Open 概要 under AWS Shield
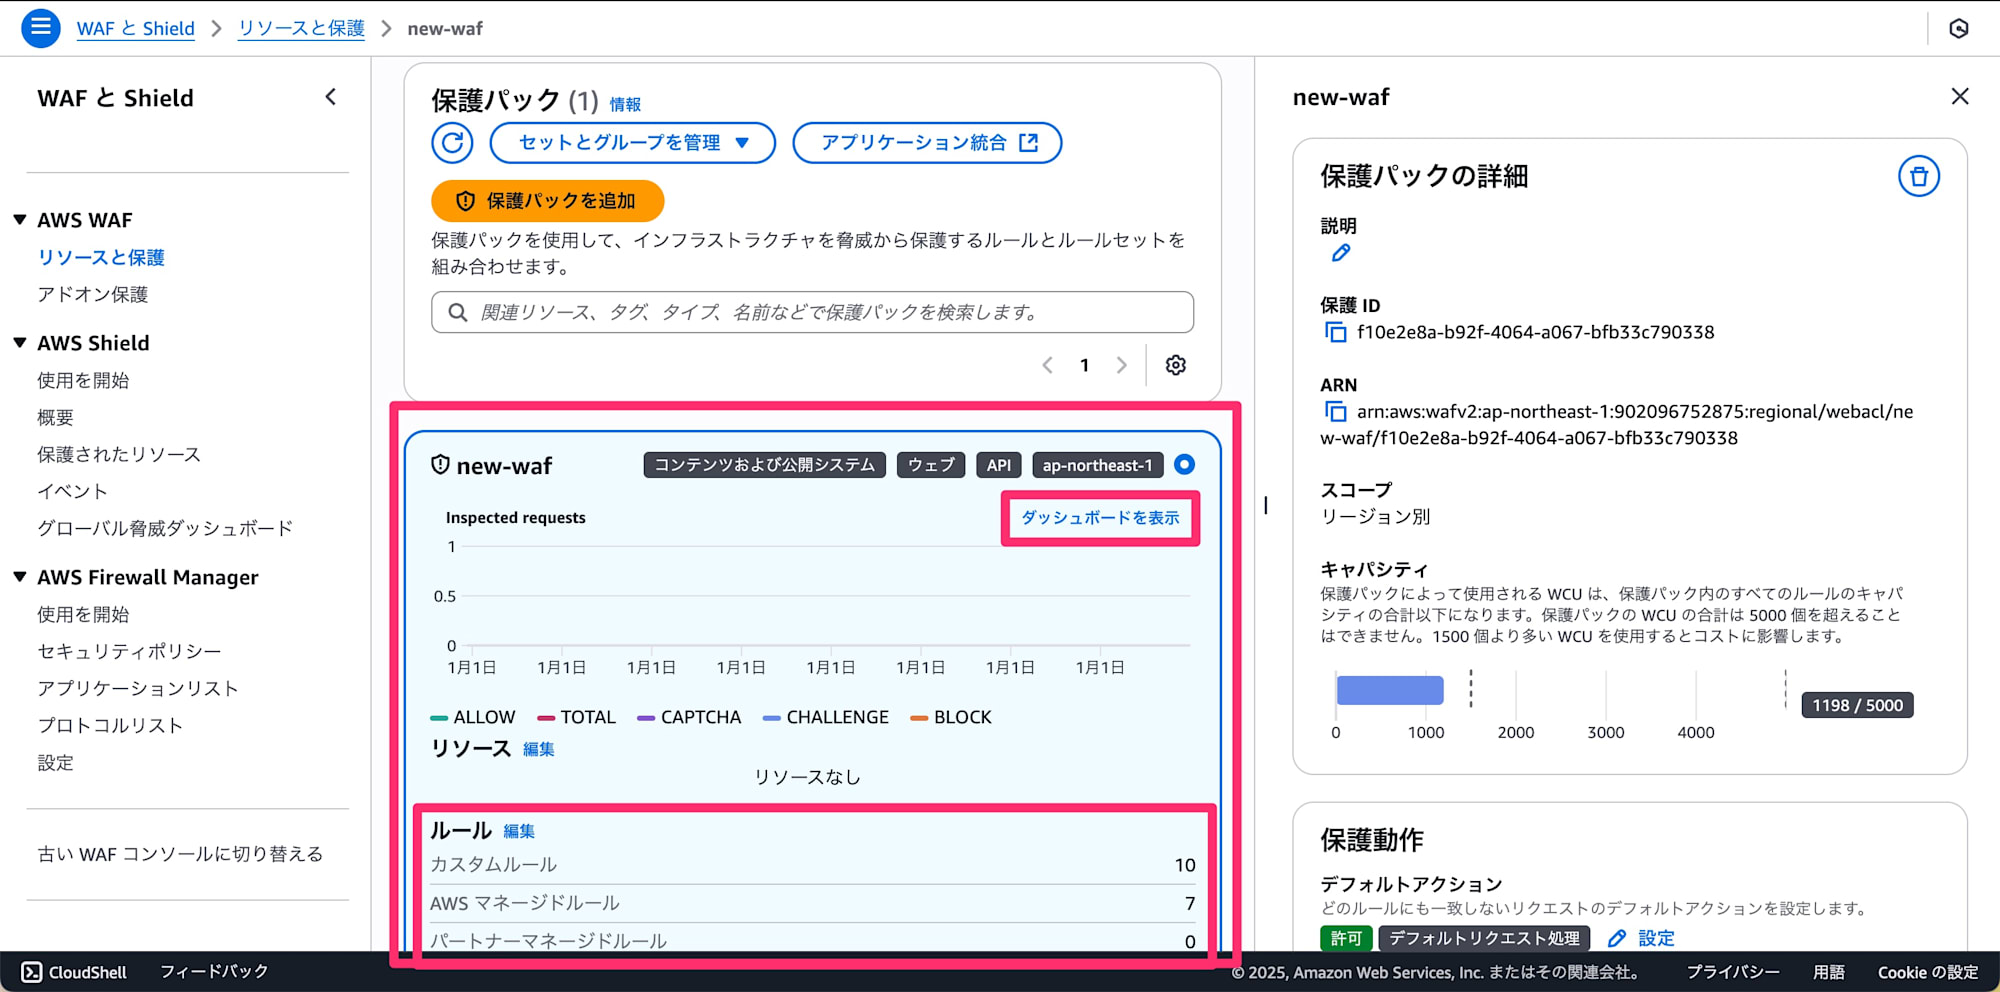 click(x=56, y=417)
